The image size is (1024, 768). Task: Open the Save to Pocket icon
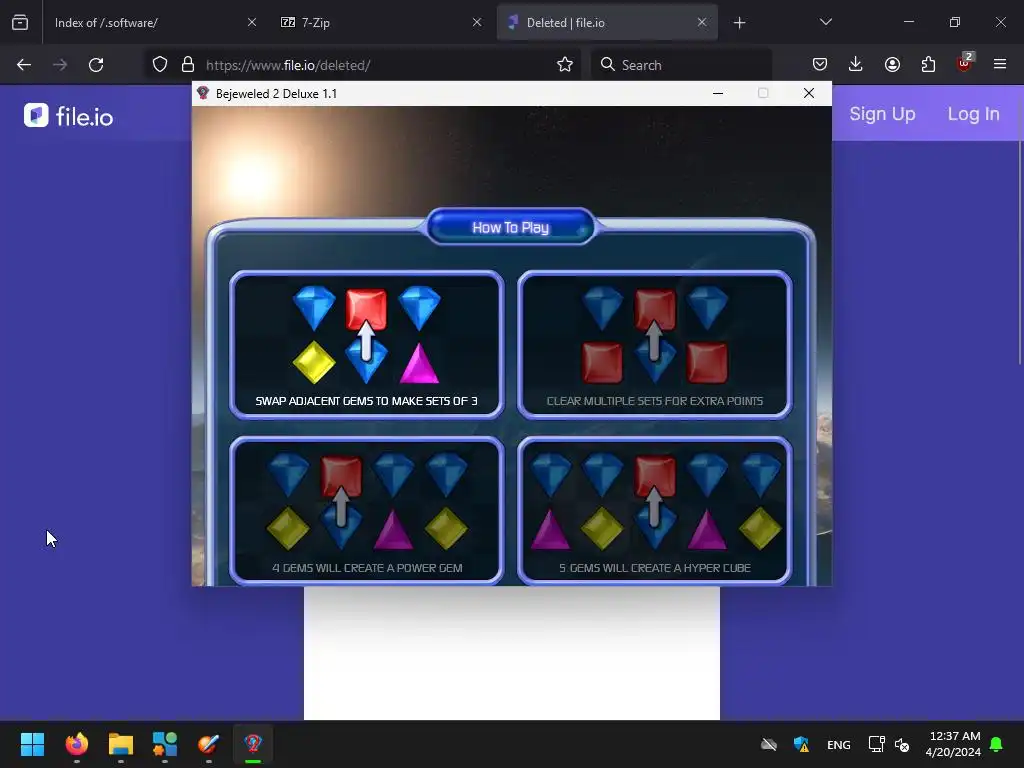[x=820, y=65]
